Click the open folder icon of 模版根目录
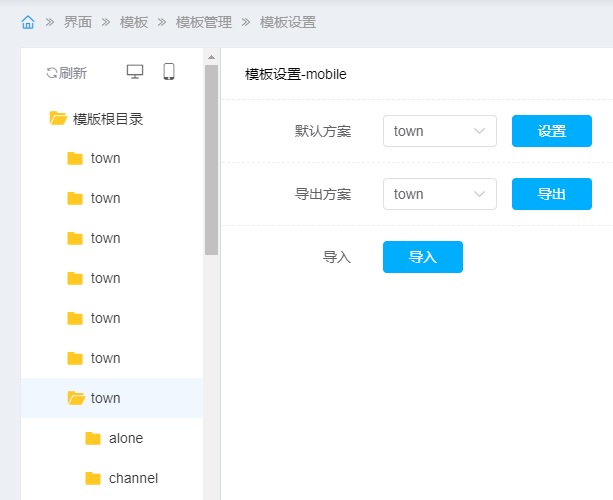613x500 pixels. click(x=58, y=119)
